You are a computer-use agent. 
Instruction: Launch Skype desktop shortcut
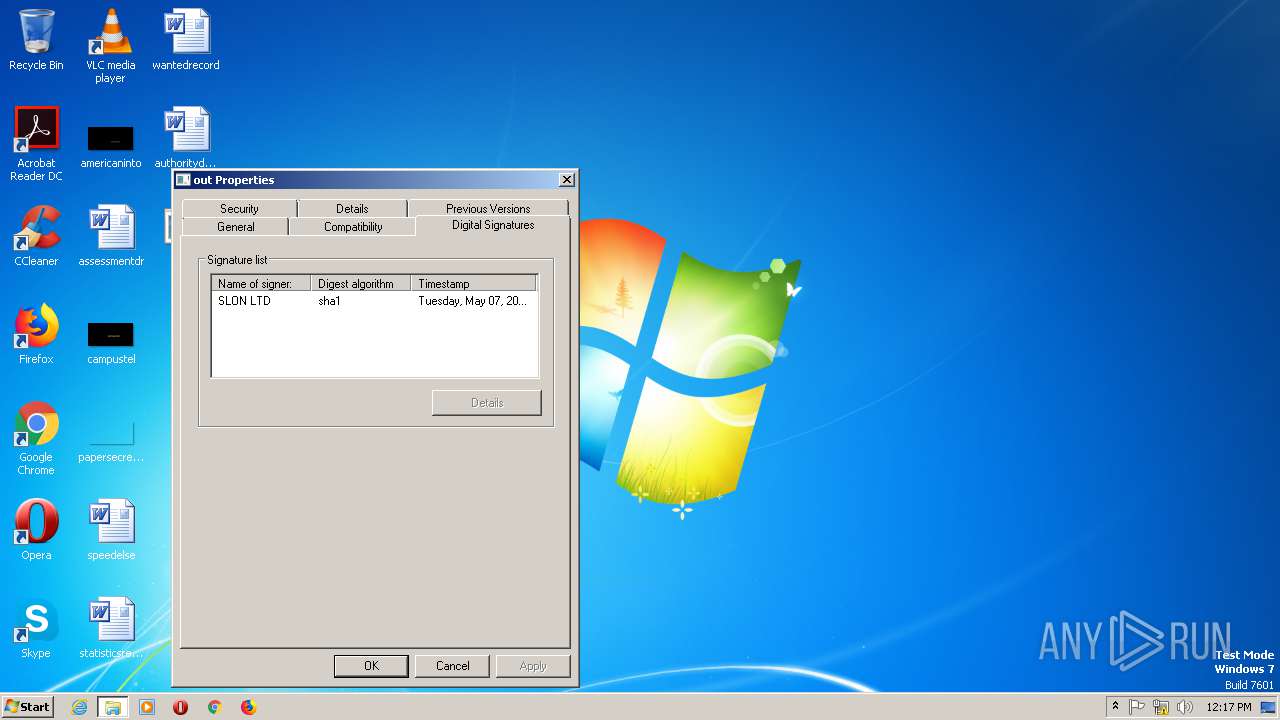point(36,628)
